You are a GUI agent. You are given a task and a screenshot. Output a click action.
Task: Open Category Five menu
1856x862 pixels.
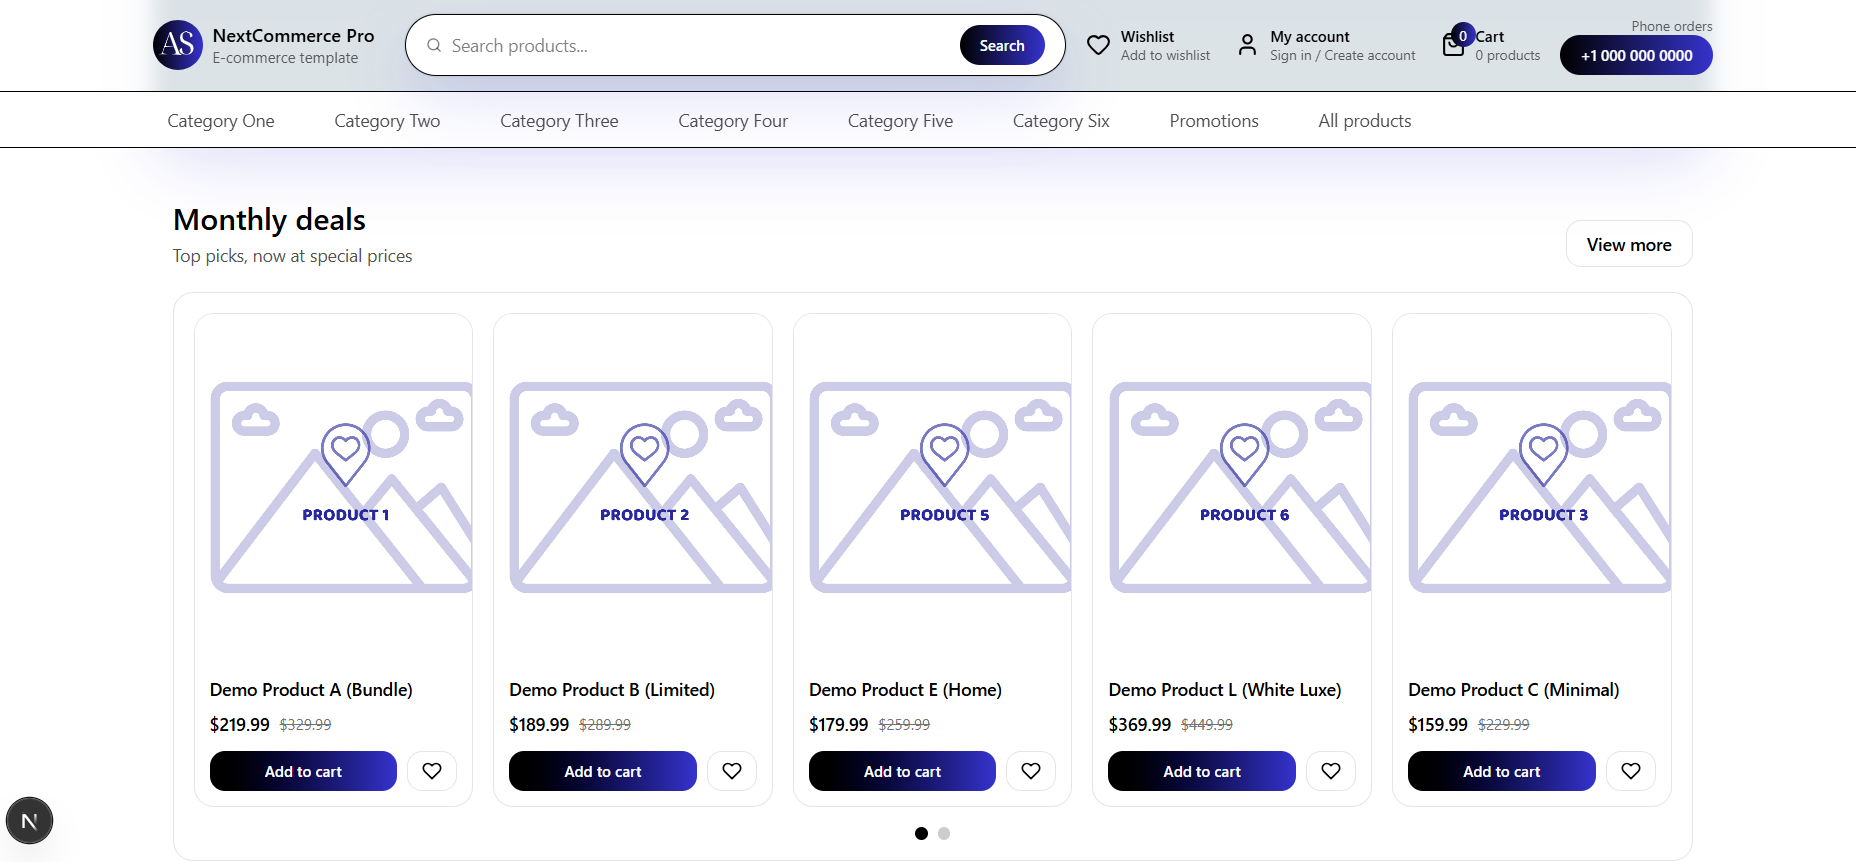point(900,121)
